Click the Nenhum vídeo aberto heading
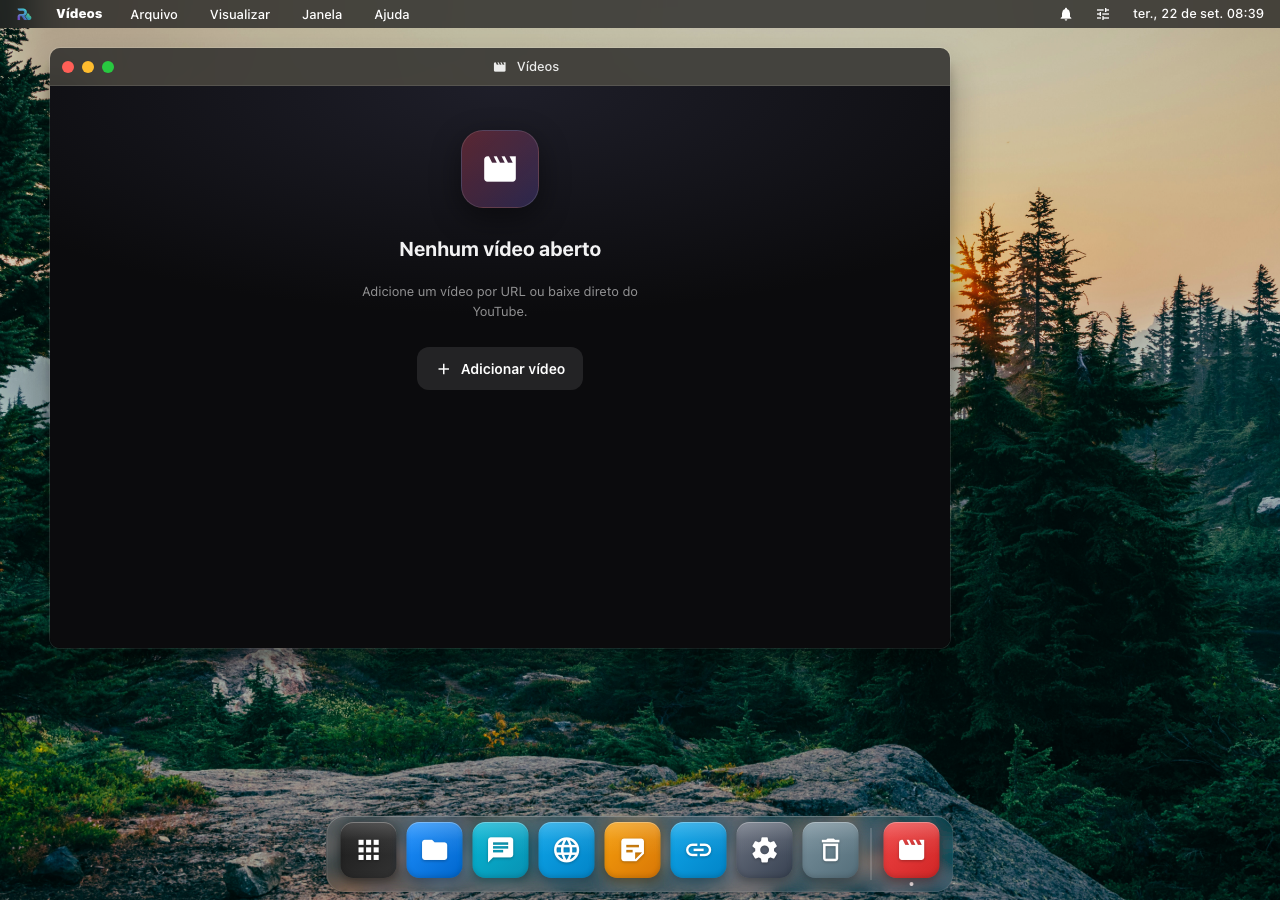The height and width of the screenshot is (900, 1280). tap(500, 249)
